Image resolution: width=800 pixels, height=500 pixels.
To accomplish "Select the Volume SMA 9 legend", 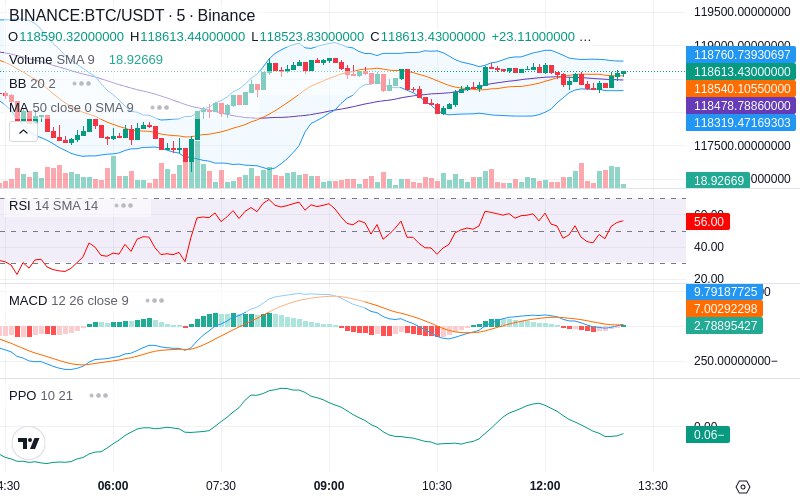I will 52,59.
